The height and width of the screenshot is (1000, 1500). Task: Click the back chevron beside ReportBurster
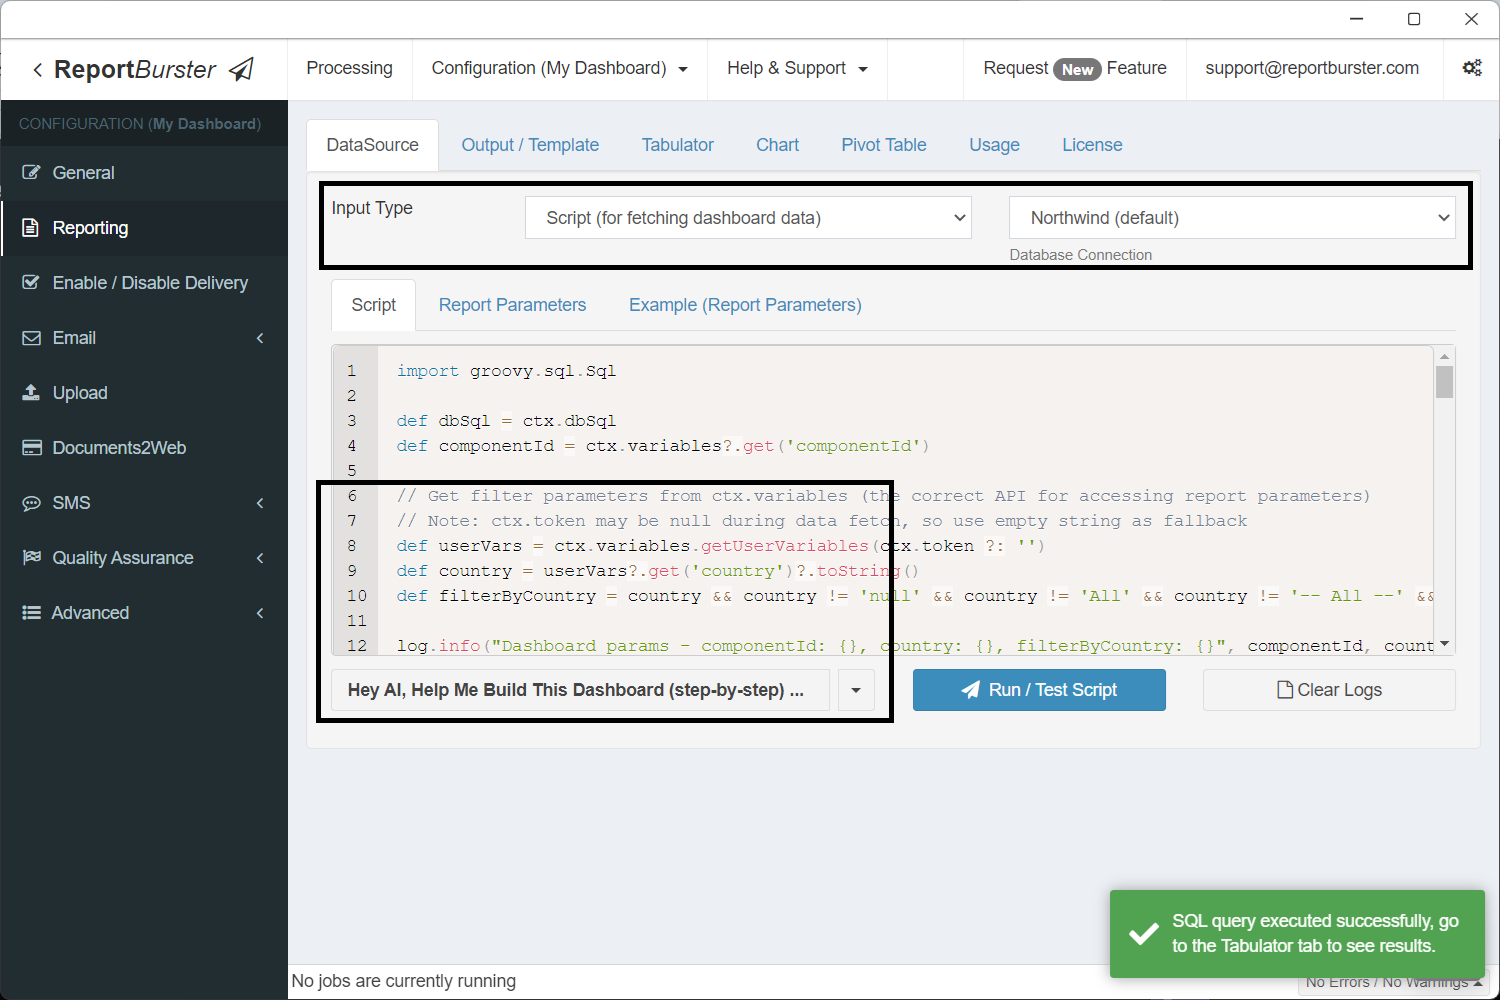(37, 70)
